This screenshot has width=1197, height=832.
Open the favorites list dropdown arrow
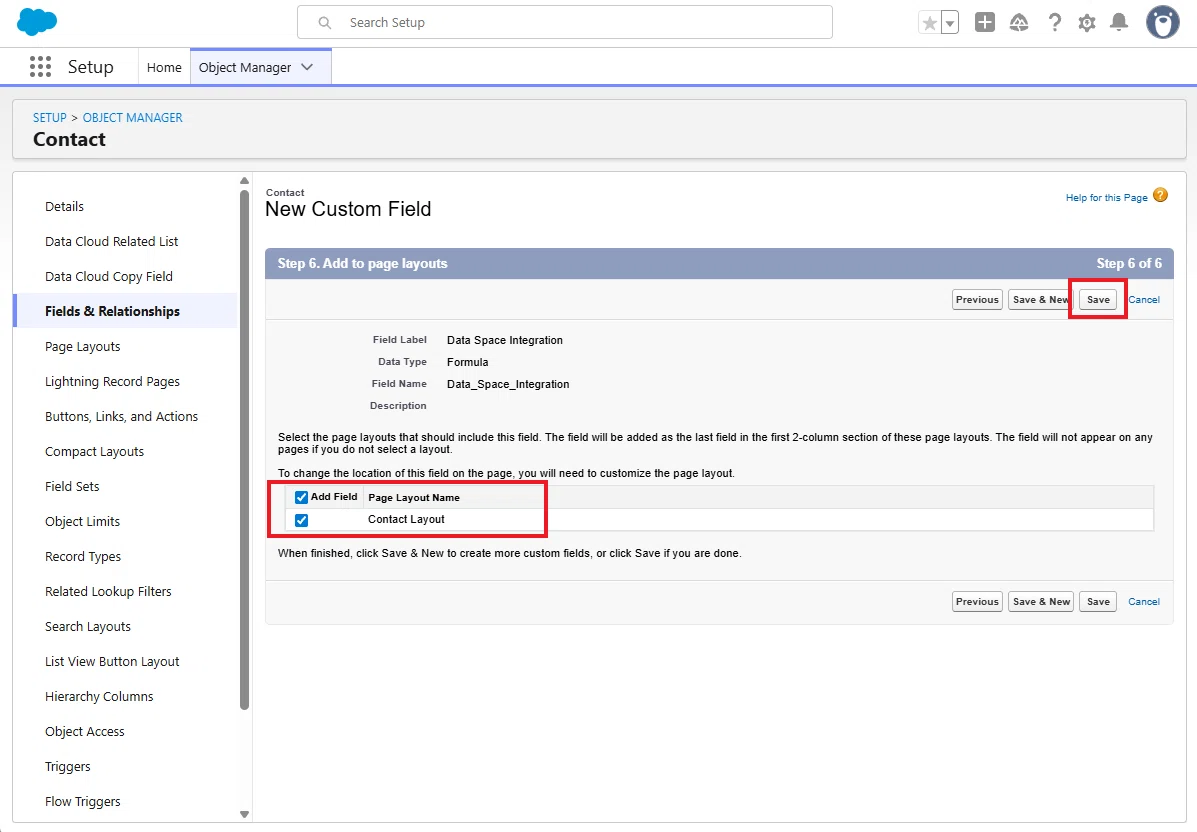[950, 23]
